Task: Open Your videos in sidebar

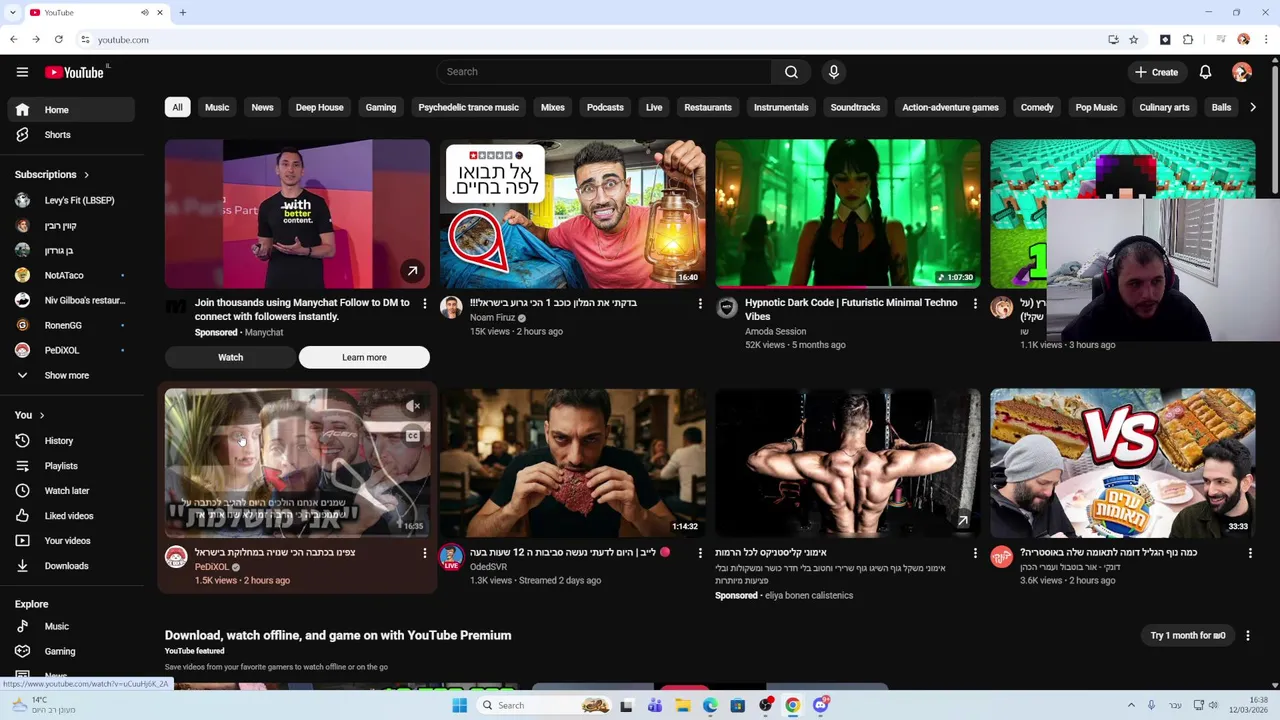Action: [x=69, y=541]
